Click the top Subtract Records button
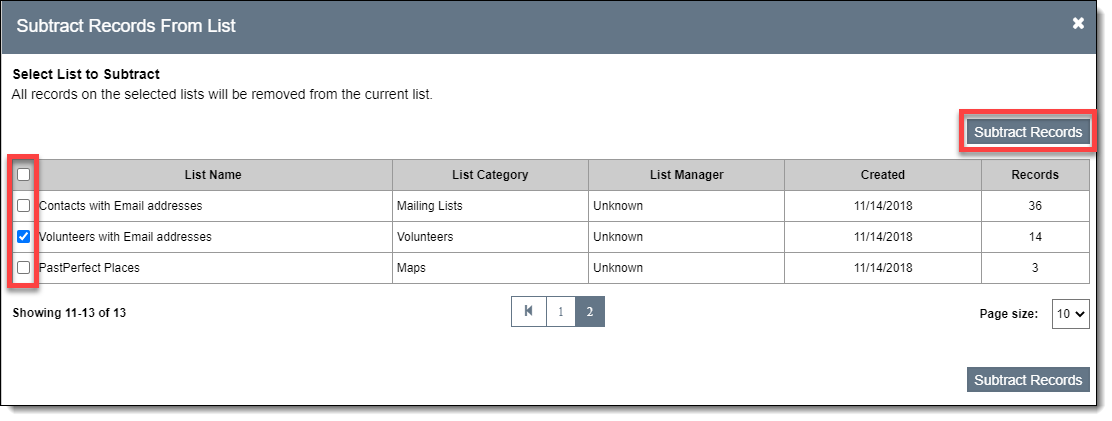 pos(1027,132)
